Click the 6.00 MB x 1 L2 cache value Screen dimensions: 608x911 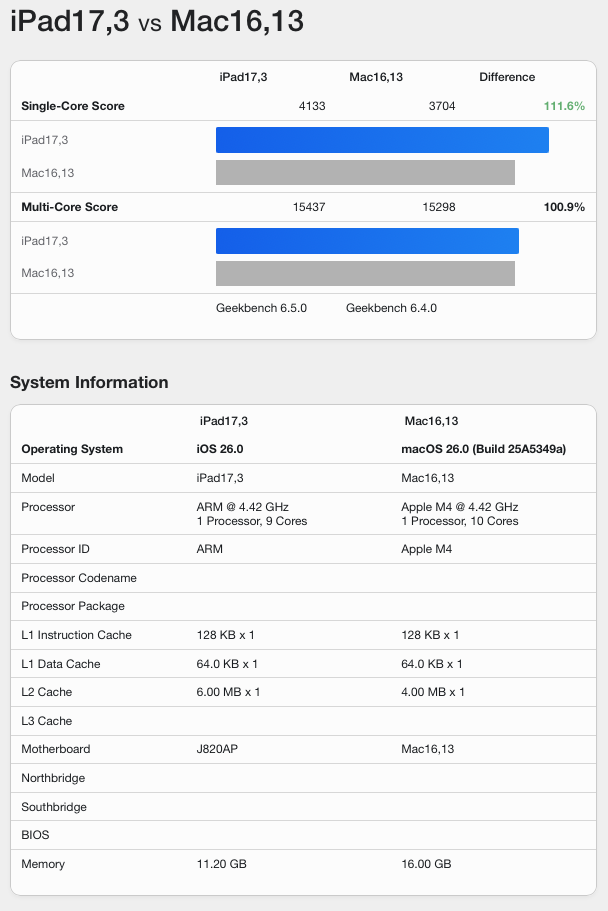pos(228,692)
